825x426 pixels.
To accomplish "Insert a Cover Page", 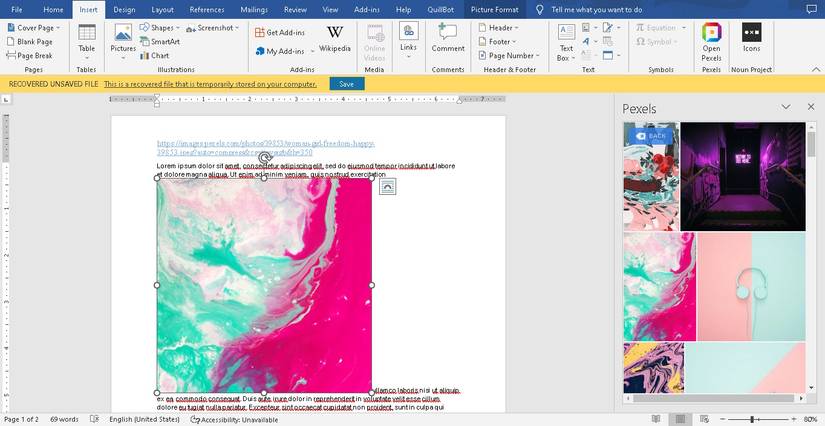I will pyautogui.click(x=34, y=28).
